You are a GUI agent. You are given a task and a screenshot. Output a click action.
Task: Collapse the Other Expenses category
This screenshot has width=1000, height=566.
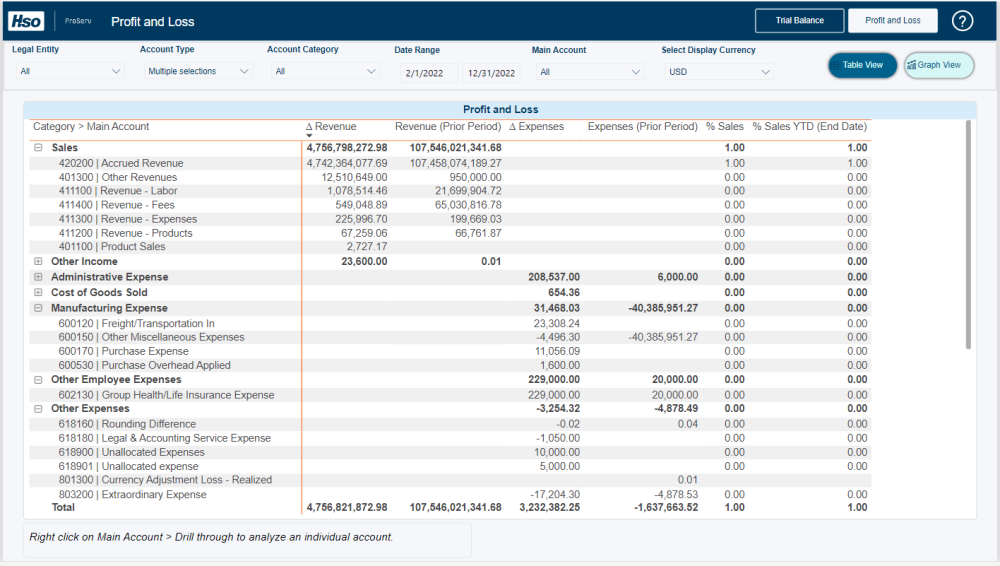tap(38, 409)
